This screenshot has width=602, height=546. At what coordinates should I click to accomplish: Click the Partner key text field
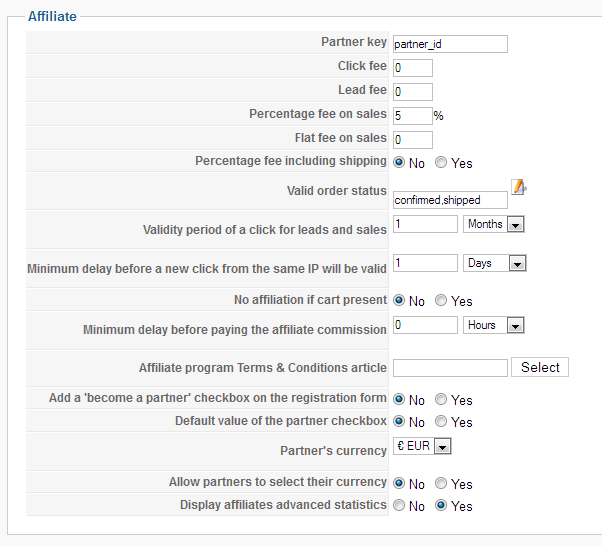pyautogui.click(x=450, y=44)
